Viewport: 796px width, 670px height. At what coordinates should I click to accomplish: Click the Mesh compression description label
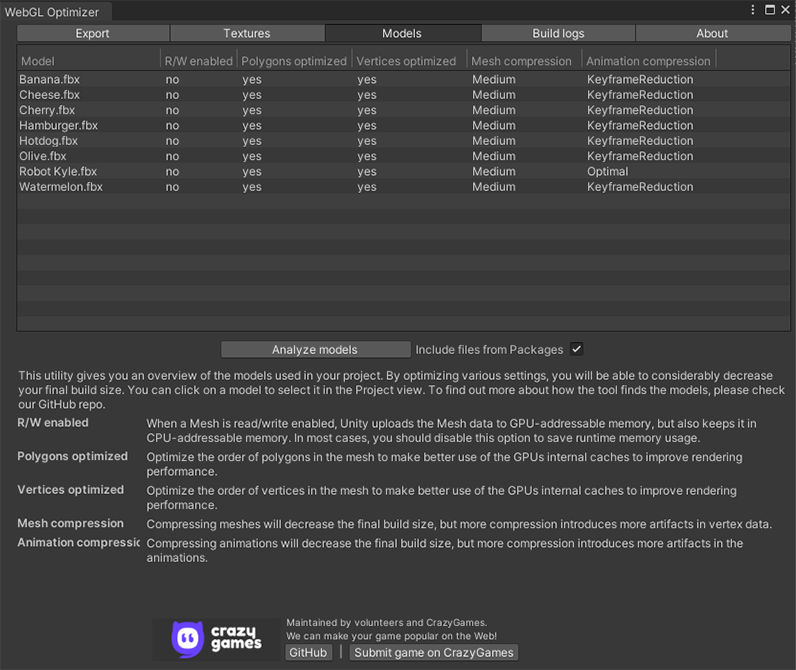point(71,523)
